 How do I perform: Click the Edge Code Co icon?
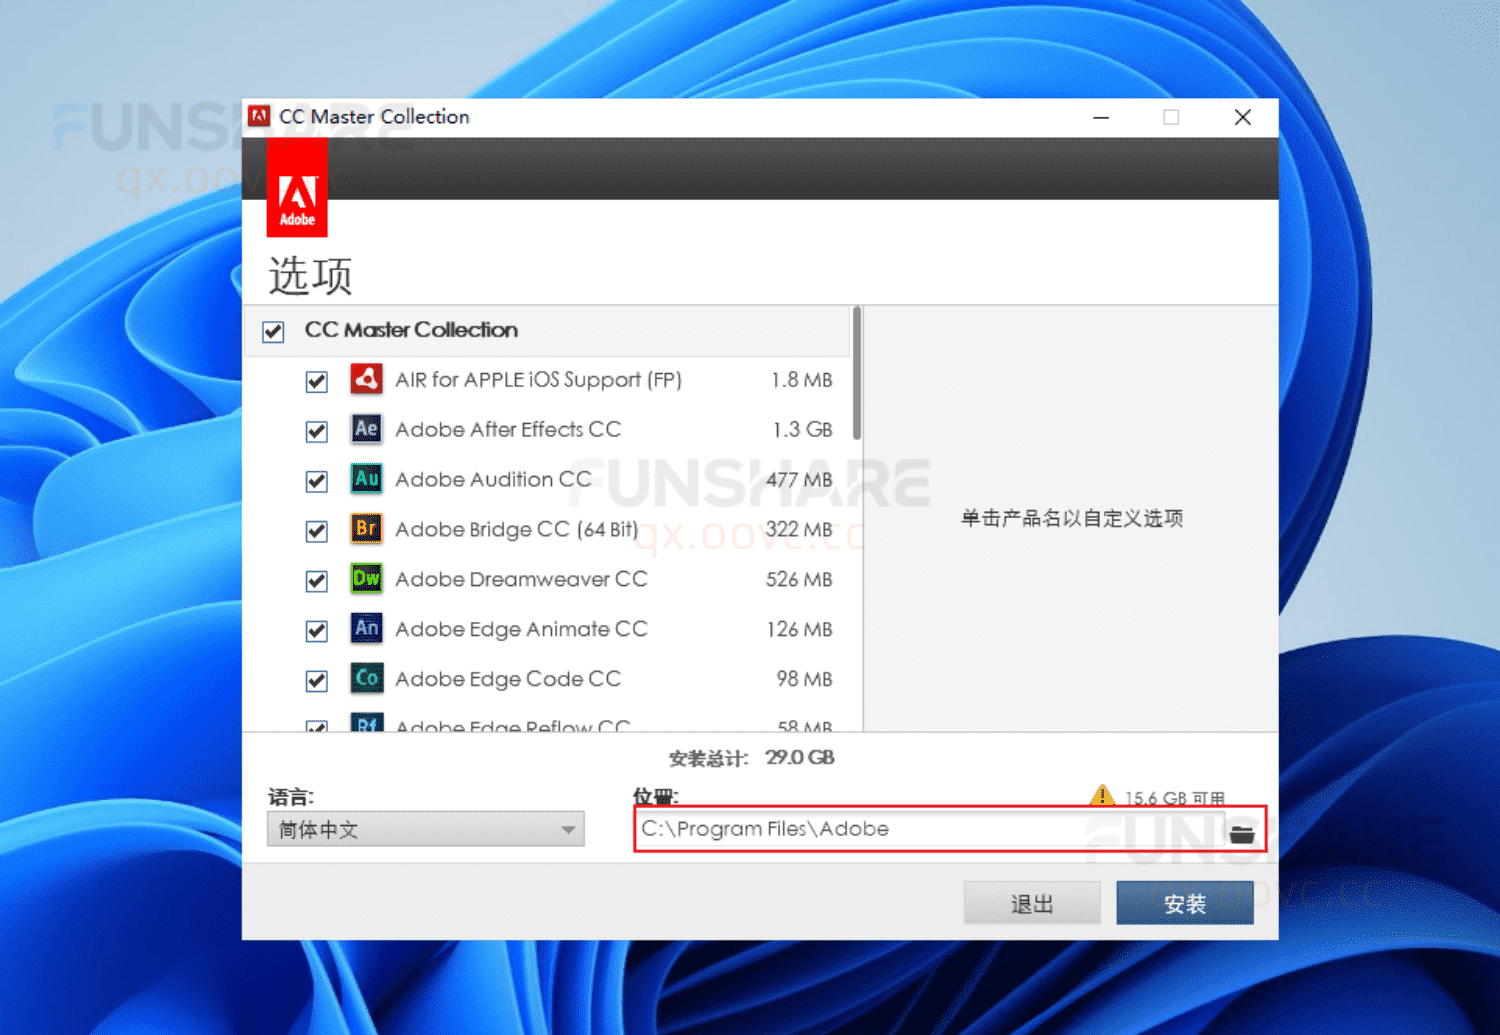point(366,679)
